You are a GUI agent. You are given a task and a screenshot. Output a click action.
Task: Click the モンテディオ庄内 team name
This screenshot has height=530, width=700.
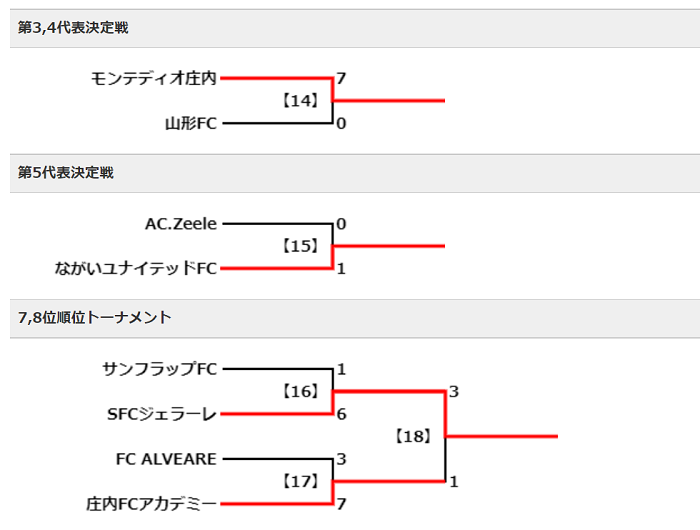[154, 79]
